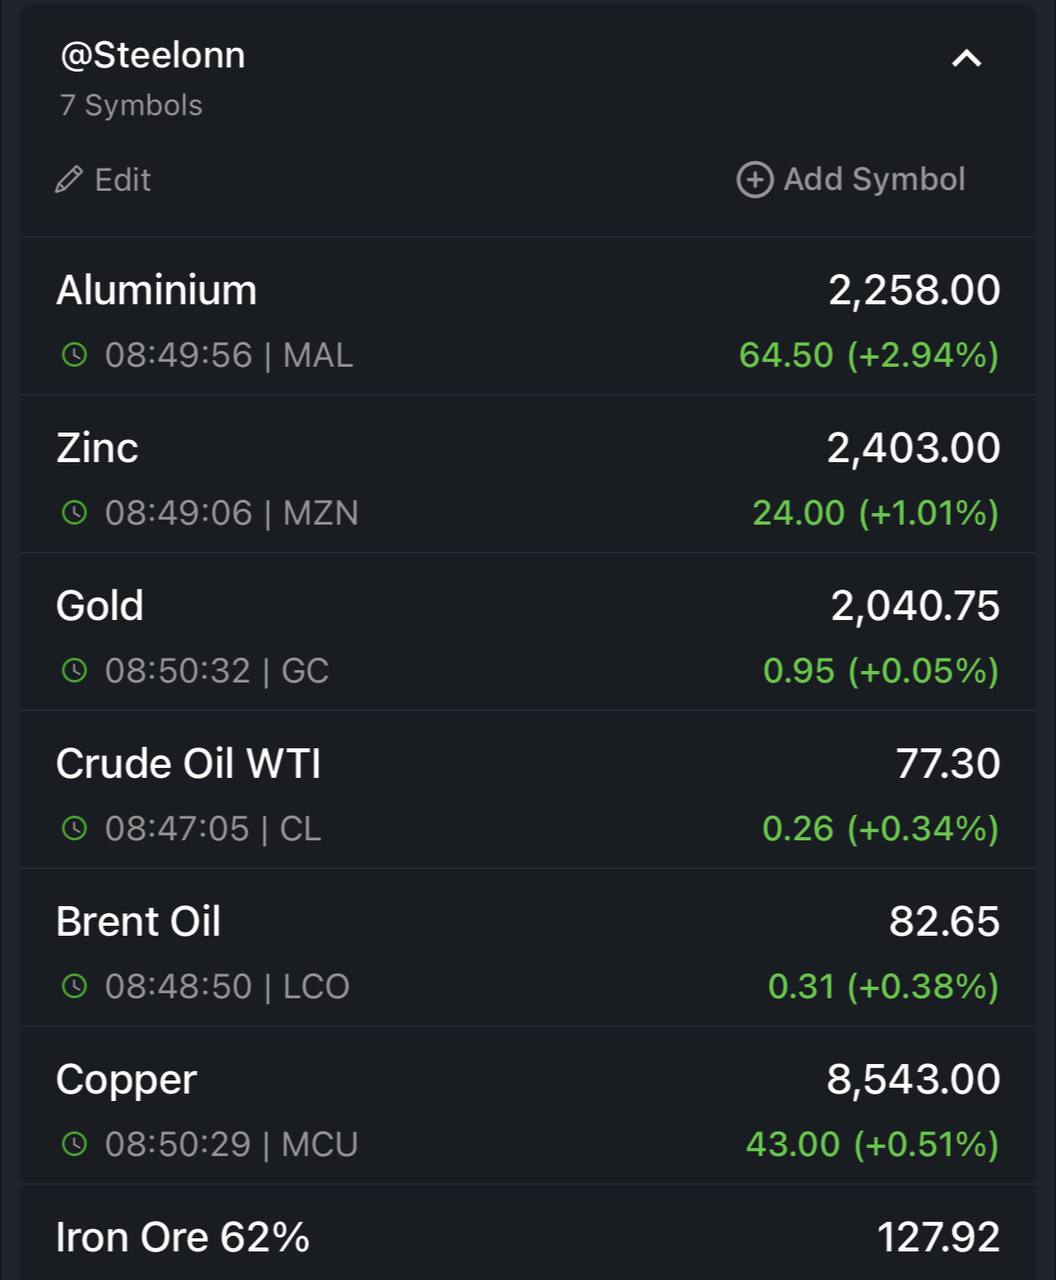Click the clock icon under Copper

point(74,1144)
